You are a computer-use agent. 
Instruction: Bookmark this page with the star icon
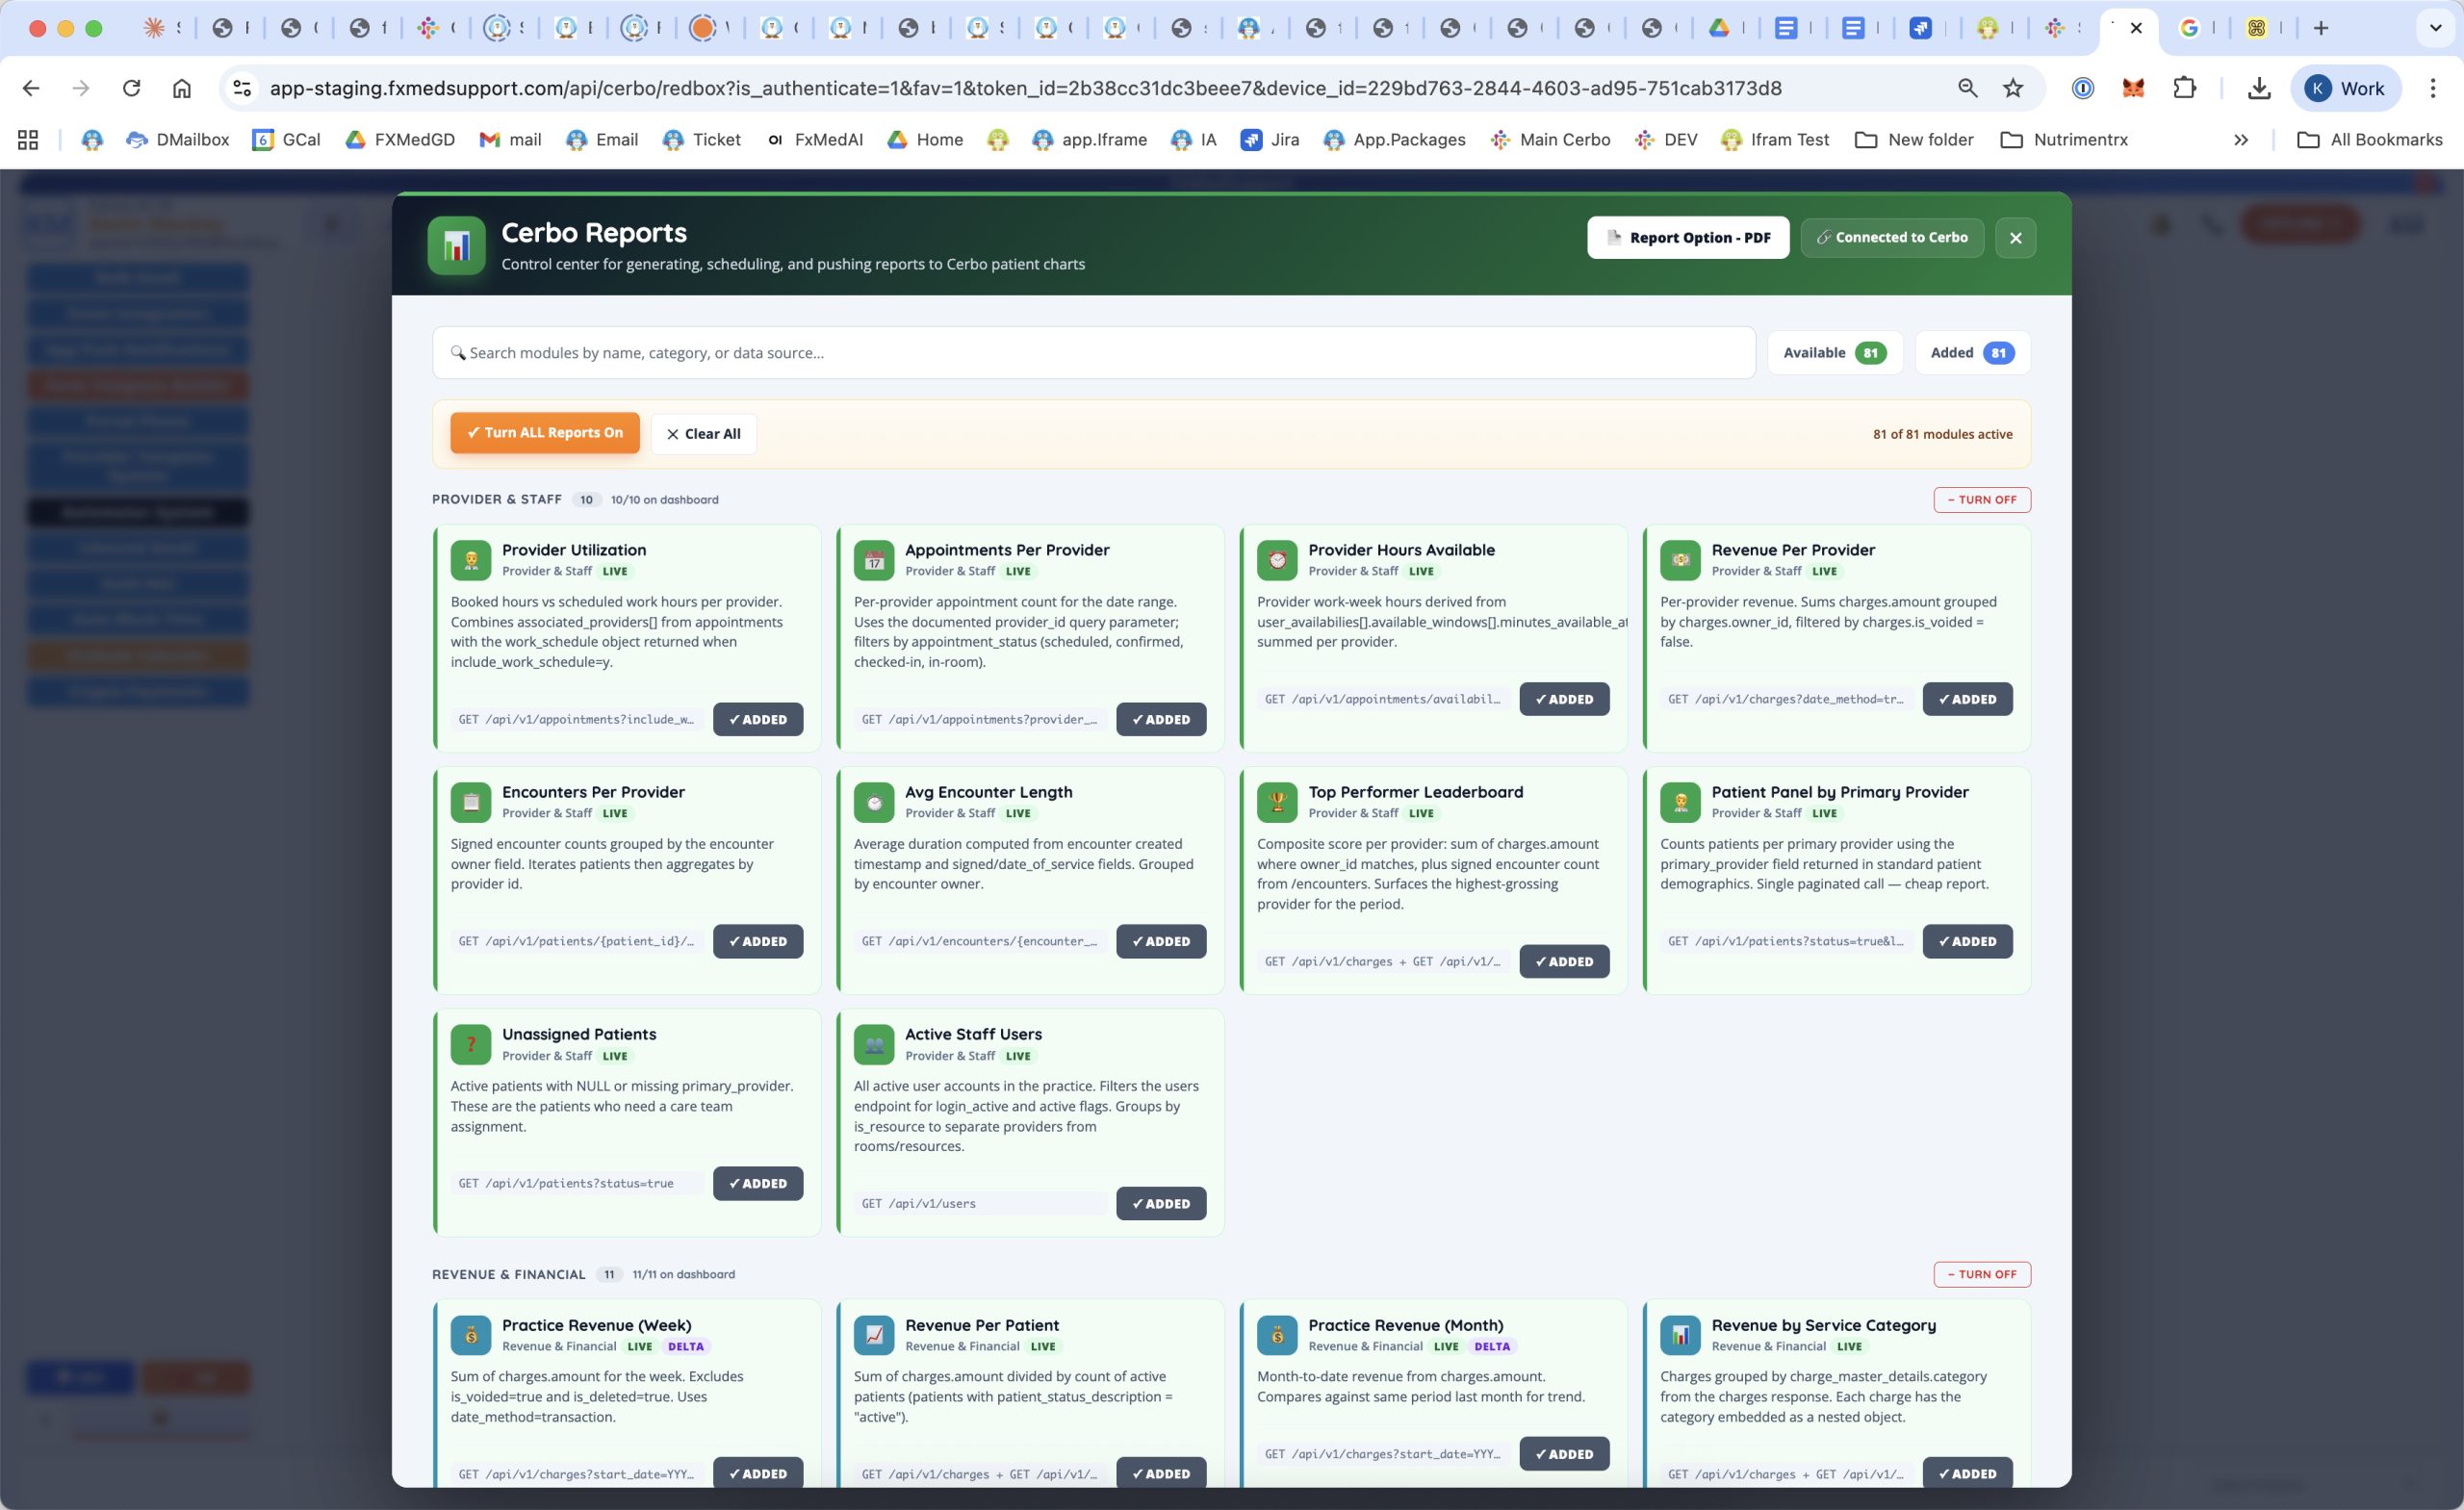pos(2013,88)
